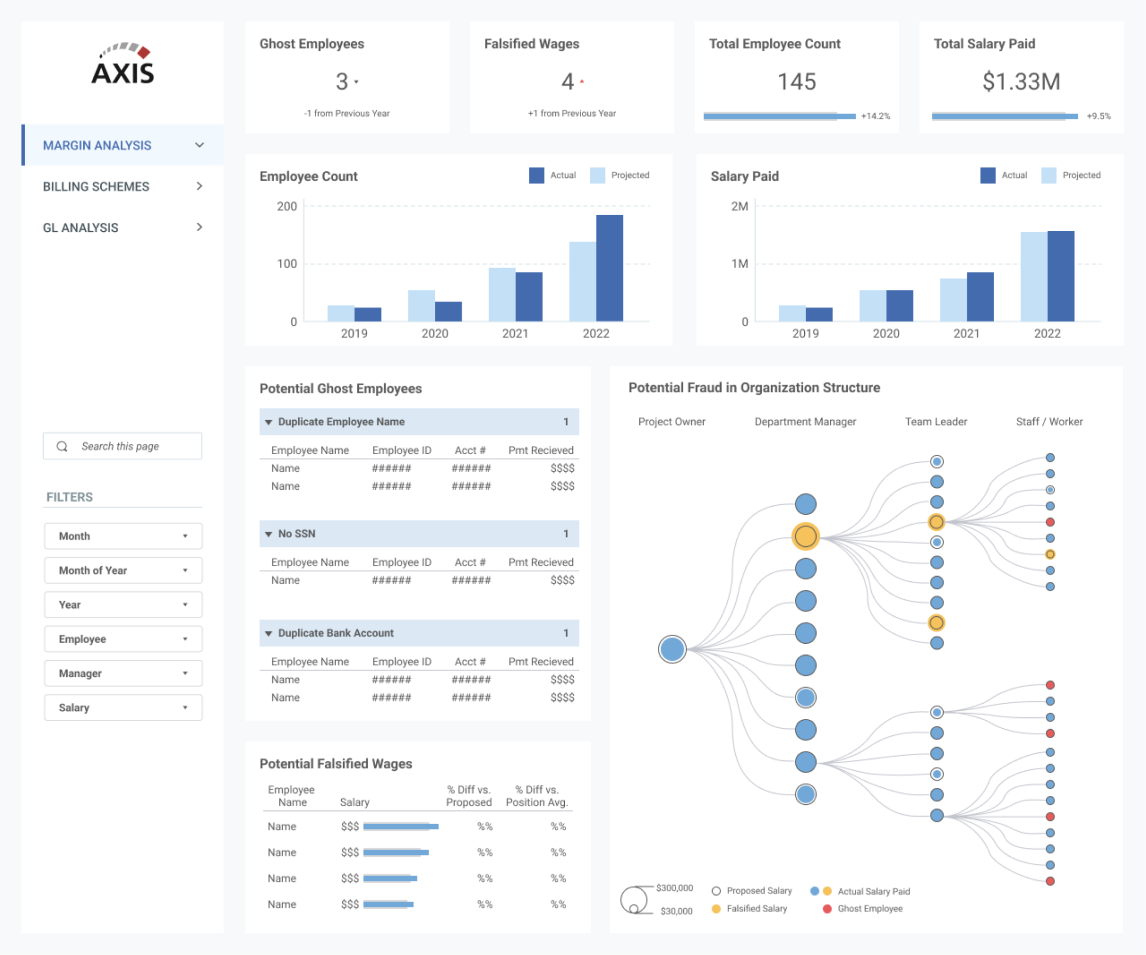This screenshot has height=955, width=1146.
Task: Click the Projected swatch in Employee Count legend
Action: (597, 175)
